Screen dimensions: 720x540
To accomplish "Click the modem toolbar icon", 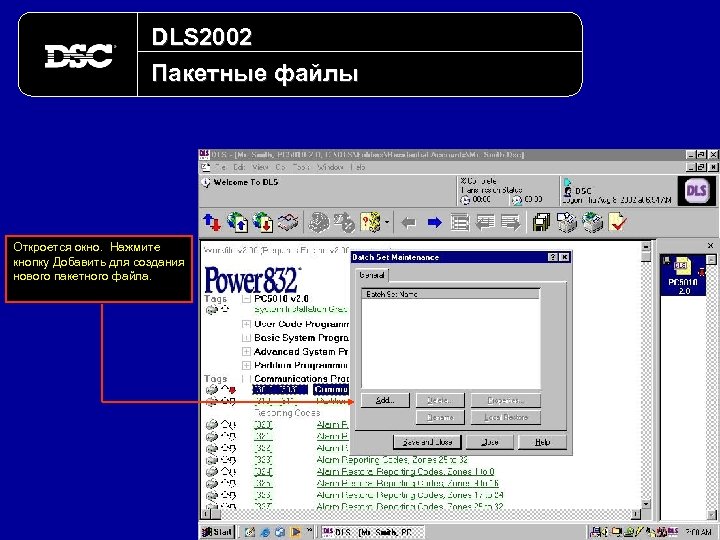I will click(289, 222).
